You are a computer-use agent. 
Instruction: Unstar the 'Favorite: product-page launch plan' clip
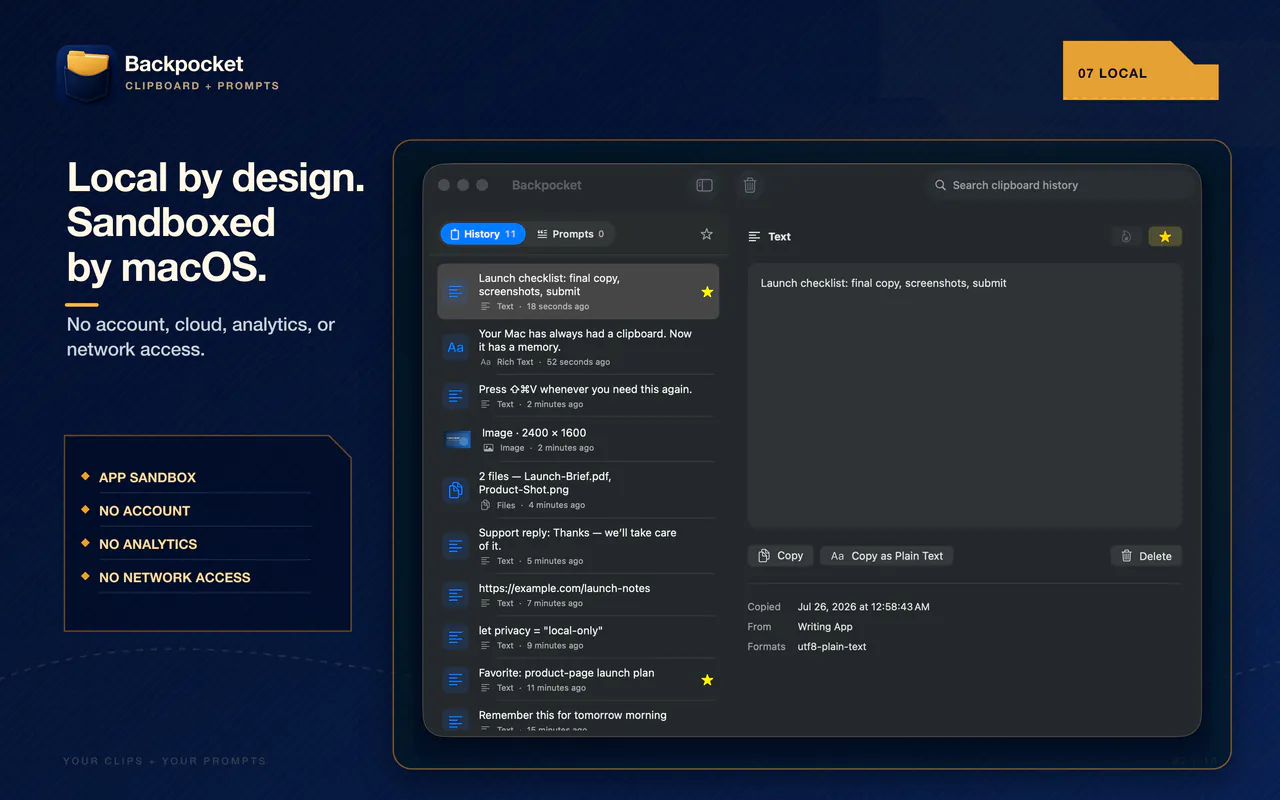[x=707, y=680]
